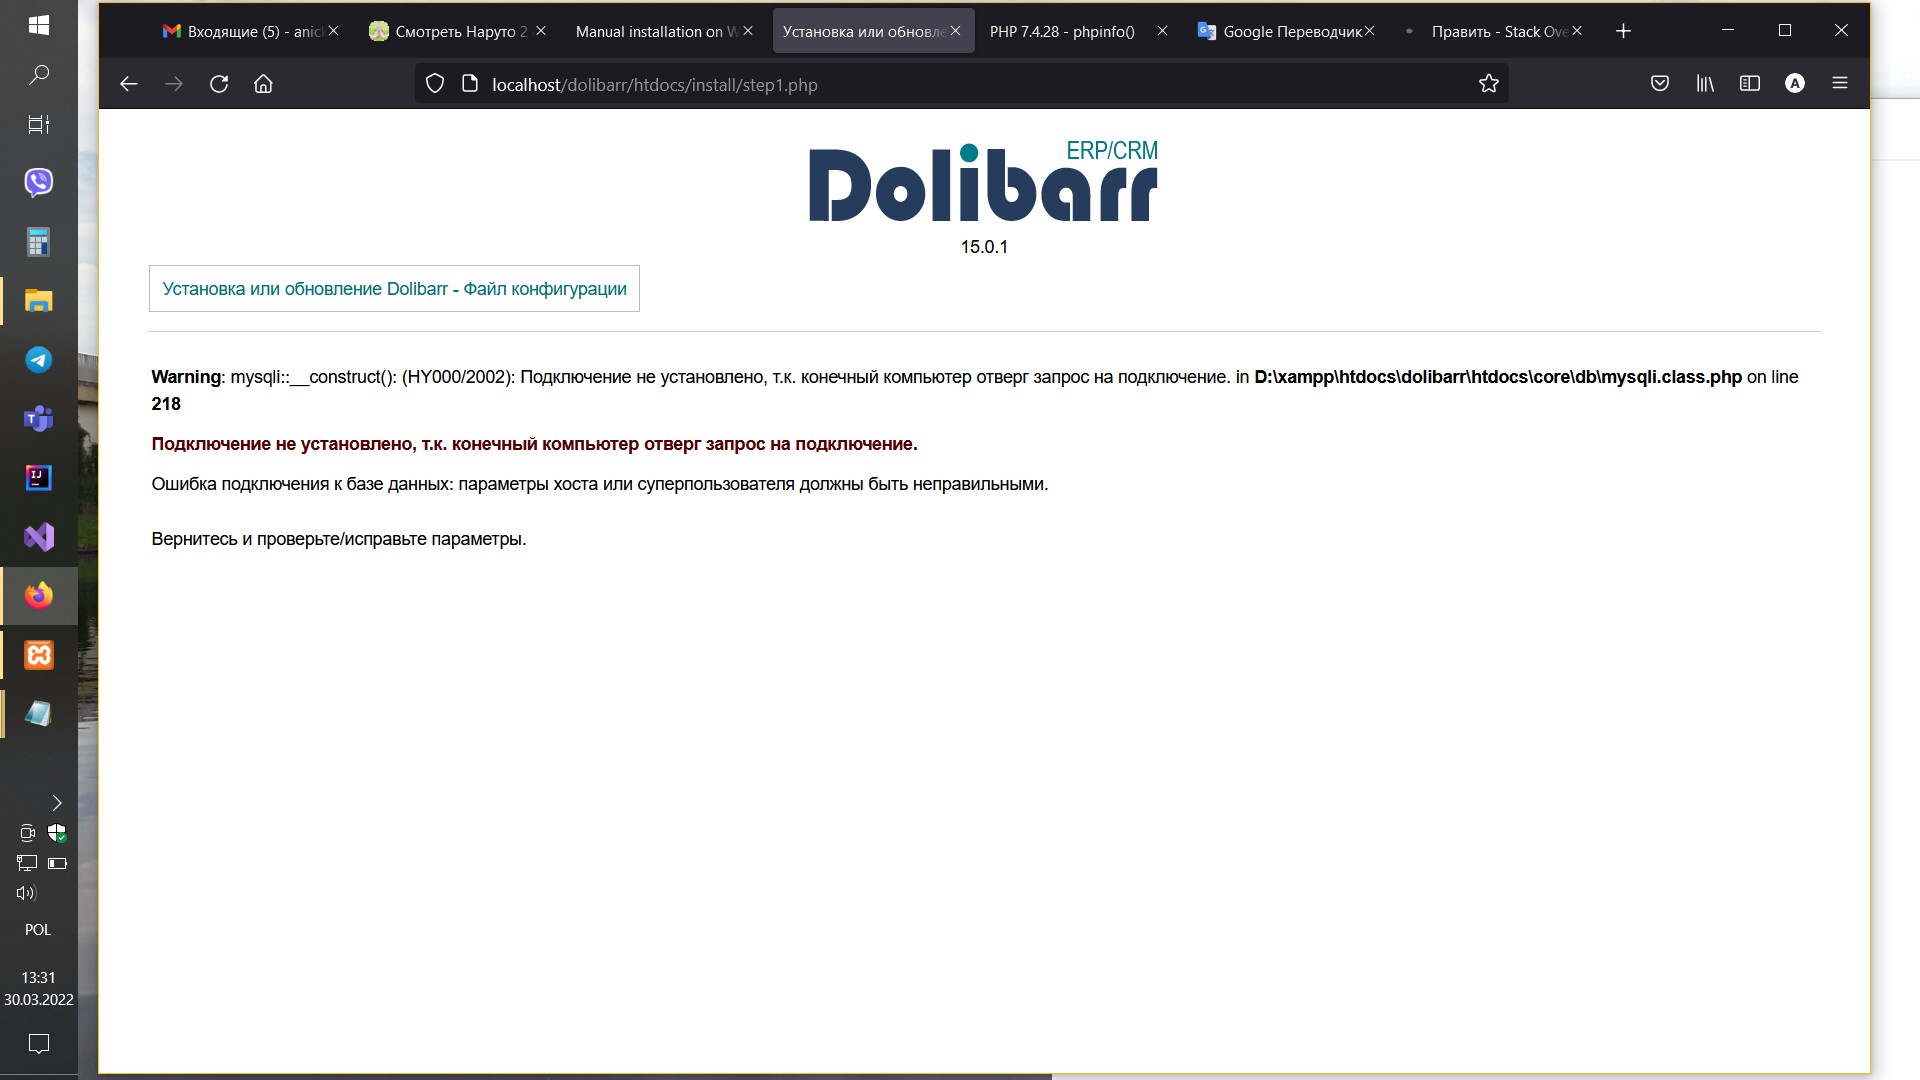
Task: Open Visual Studio from the taskbar
Action: (x=39, y=537)
